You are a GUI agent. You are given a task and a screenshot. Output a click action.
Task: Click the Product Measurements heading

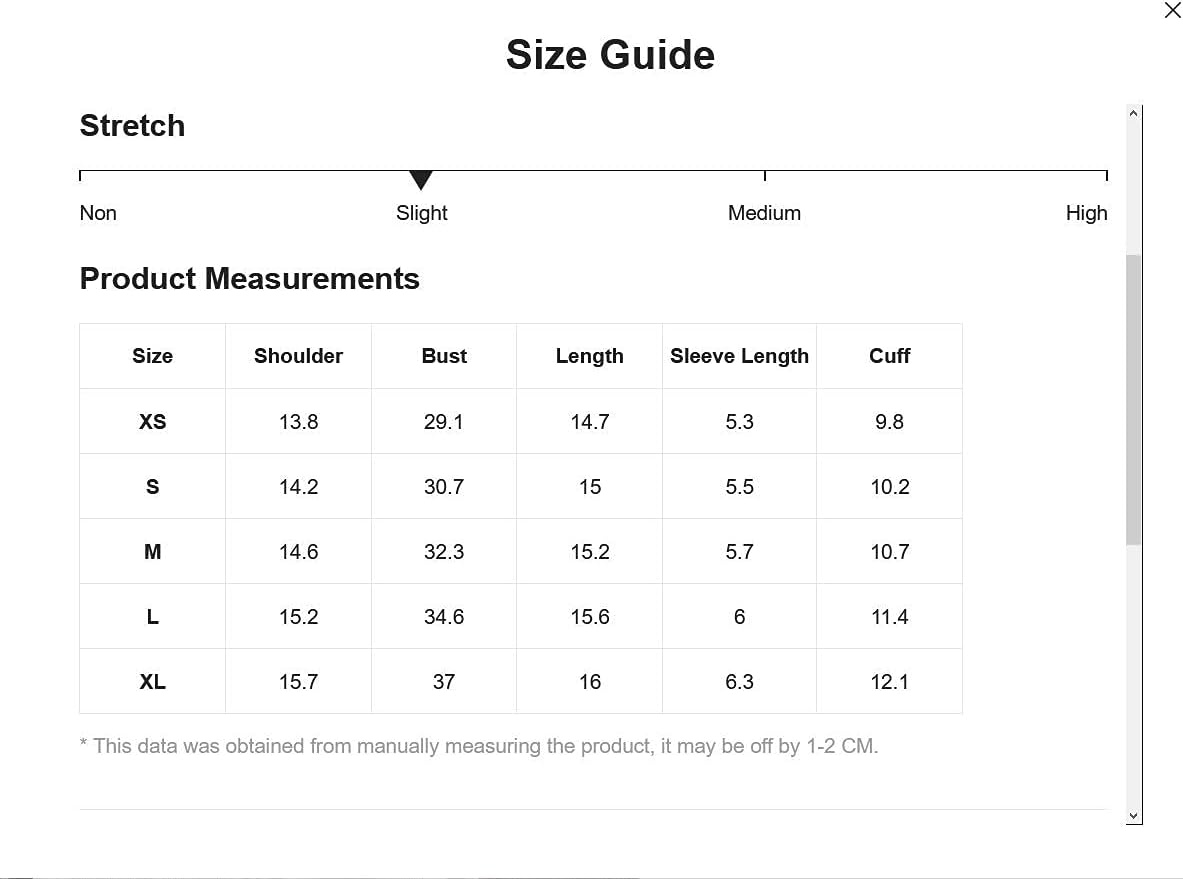point(250,279)
